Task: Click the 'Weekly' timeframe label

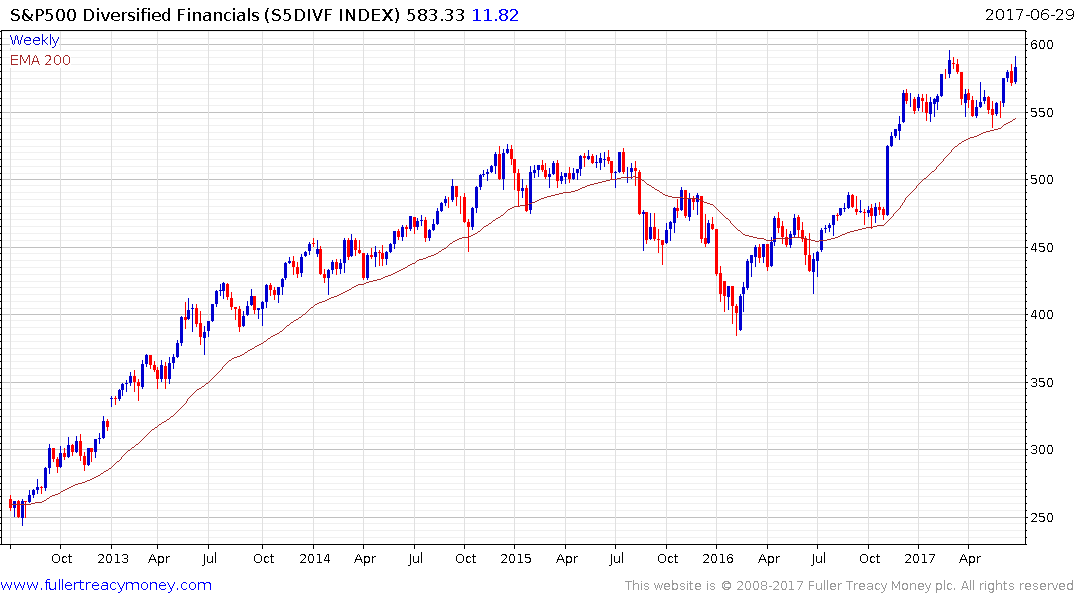Action: point(34,40)
